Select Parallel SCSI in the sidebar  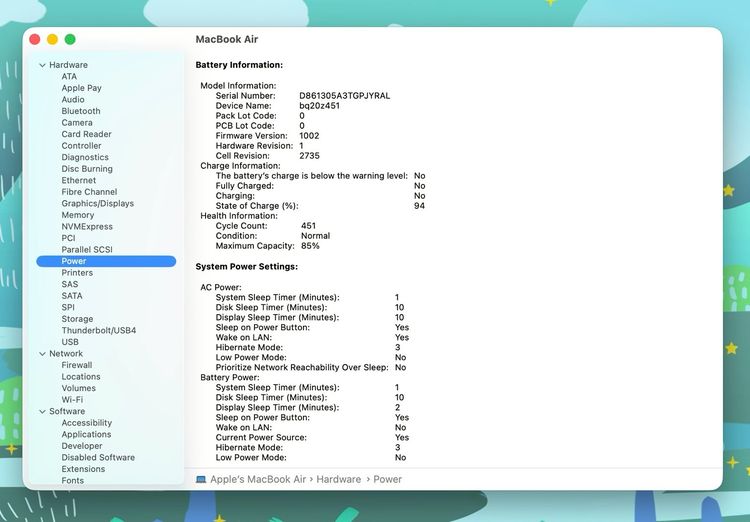(87, 250)
